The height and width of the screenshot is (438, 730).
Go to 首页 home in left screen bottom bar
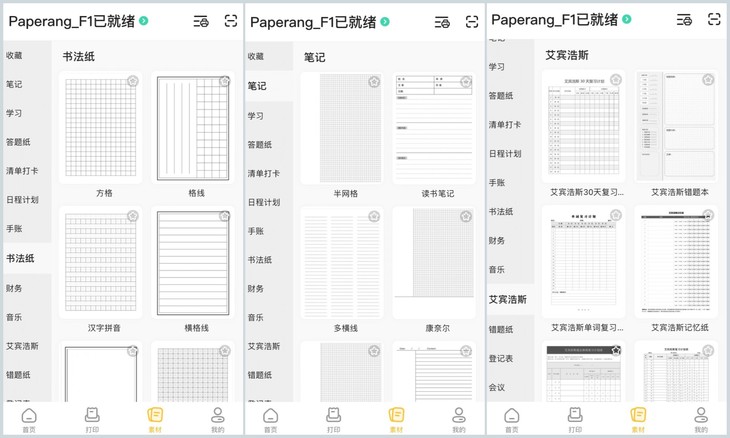29,420
